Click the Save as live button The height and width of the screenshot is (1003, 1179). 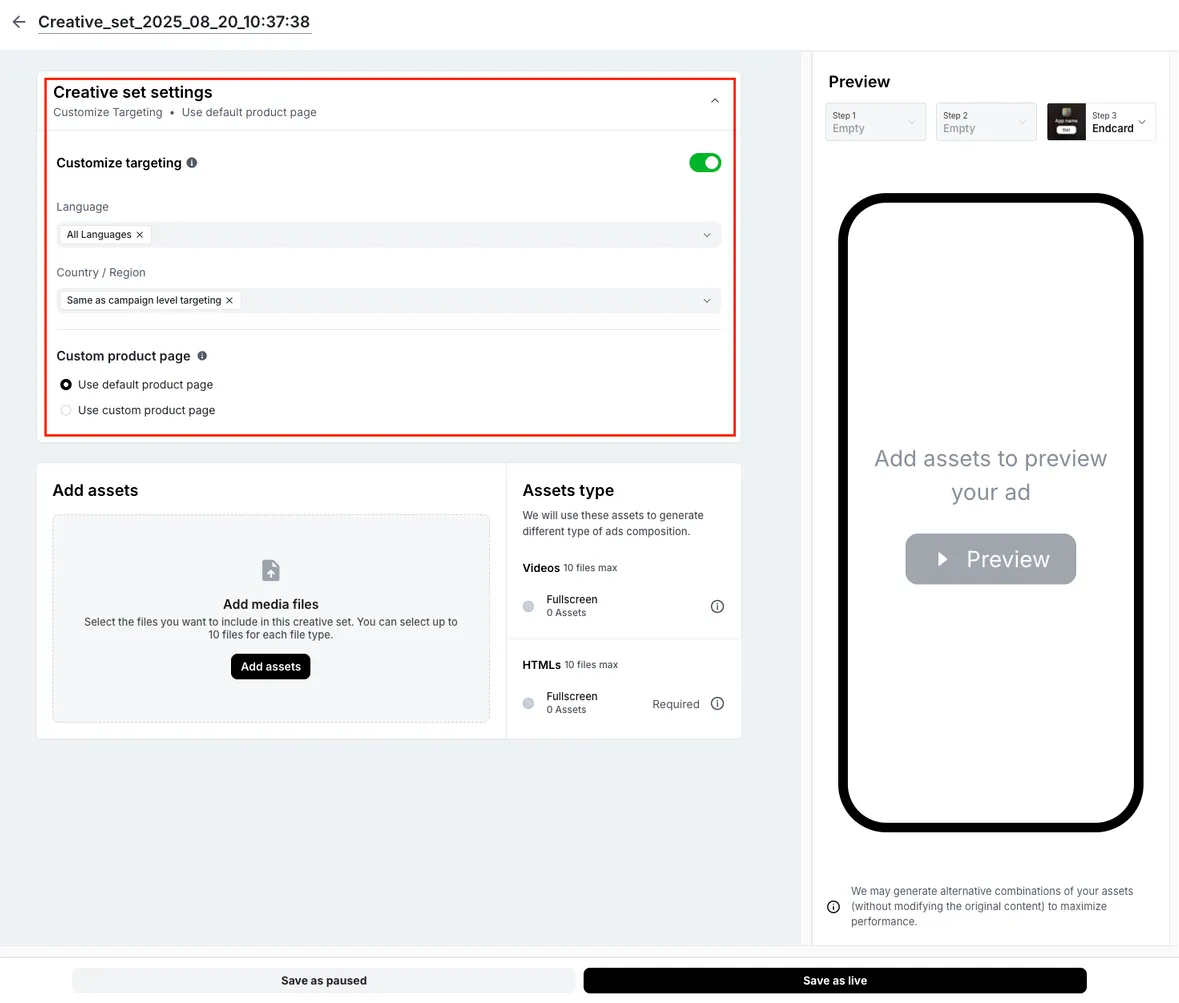834,980
